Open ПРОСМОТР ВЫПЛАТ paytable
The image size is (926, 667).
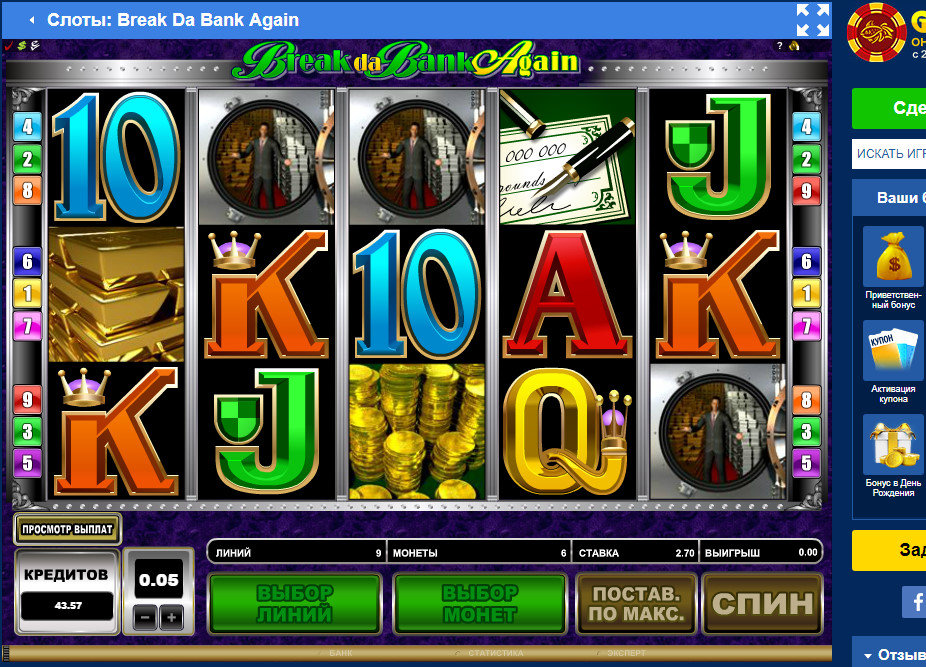tap(67, 529)
